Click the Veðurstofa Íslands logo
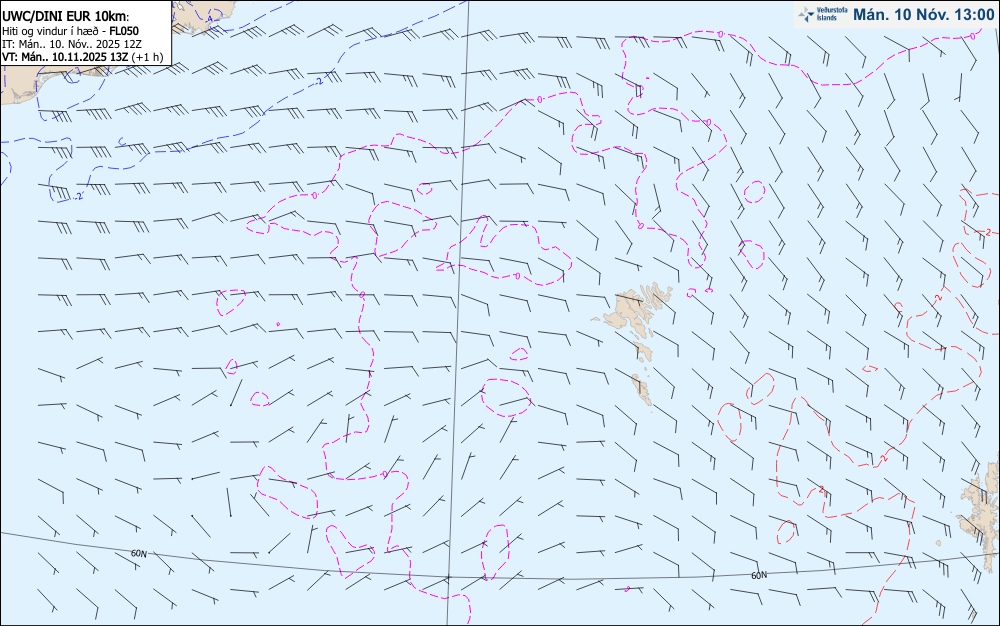 tap(823, 14)
